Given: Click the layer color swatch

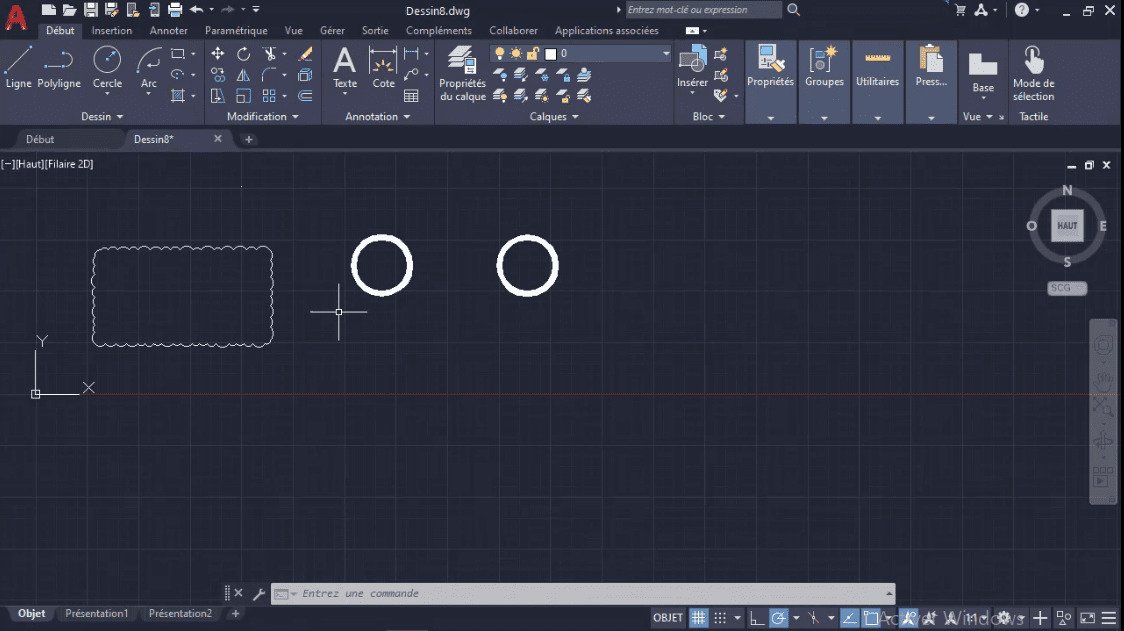Looking at the screenshot, I should pyautogui.click(x=551, y=53).
